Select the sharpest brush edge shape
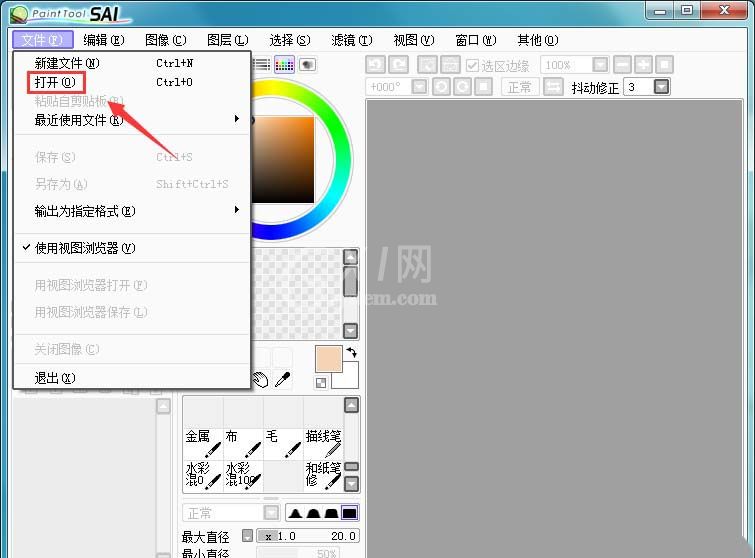The height and width of the screenshot is (558, 755). [x=296, y=513]
